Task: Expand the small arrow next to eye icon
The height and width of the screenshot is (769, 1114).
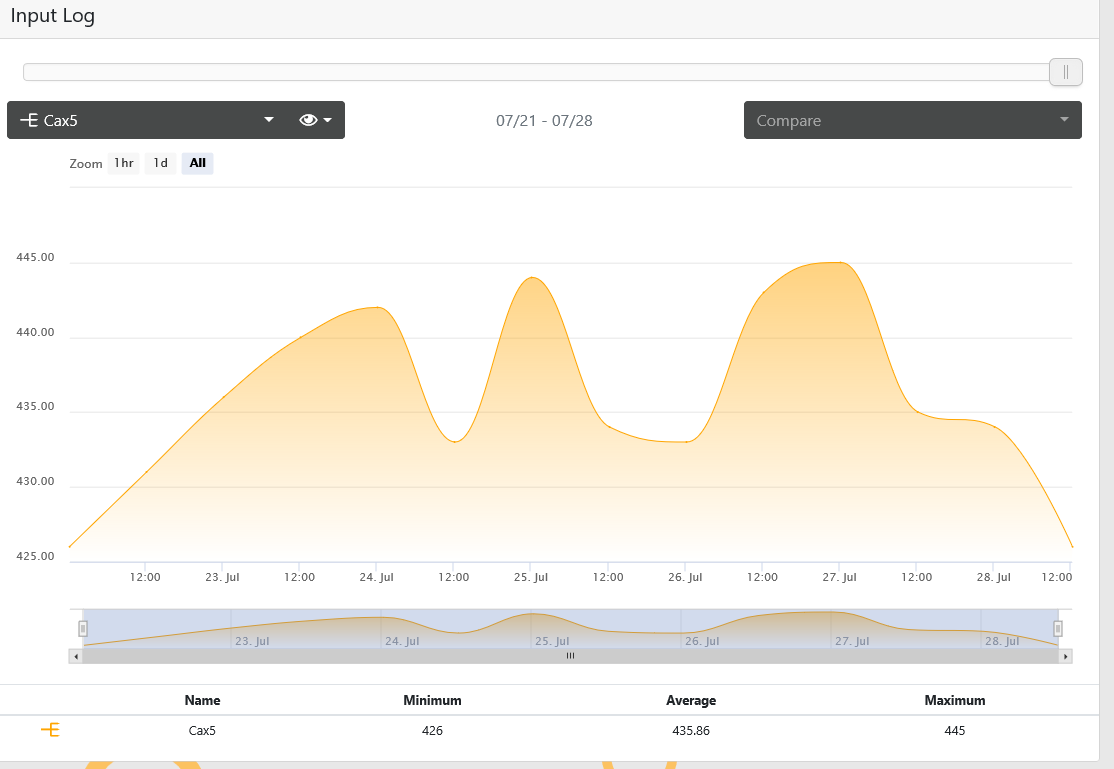Action: pos(328,120)
